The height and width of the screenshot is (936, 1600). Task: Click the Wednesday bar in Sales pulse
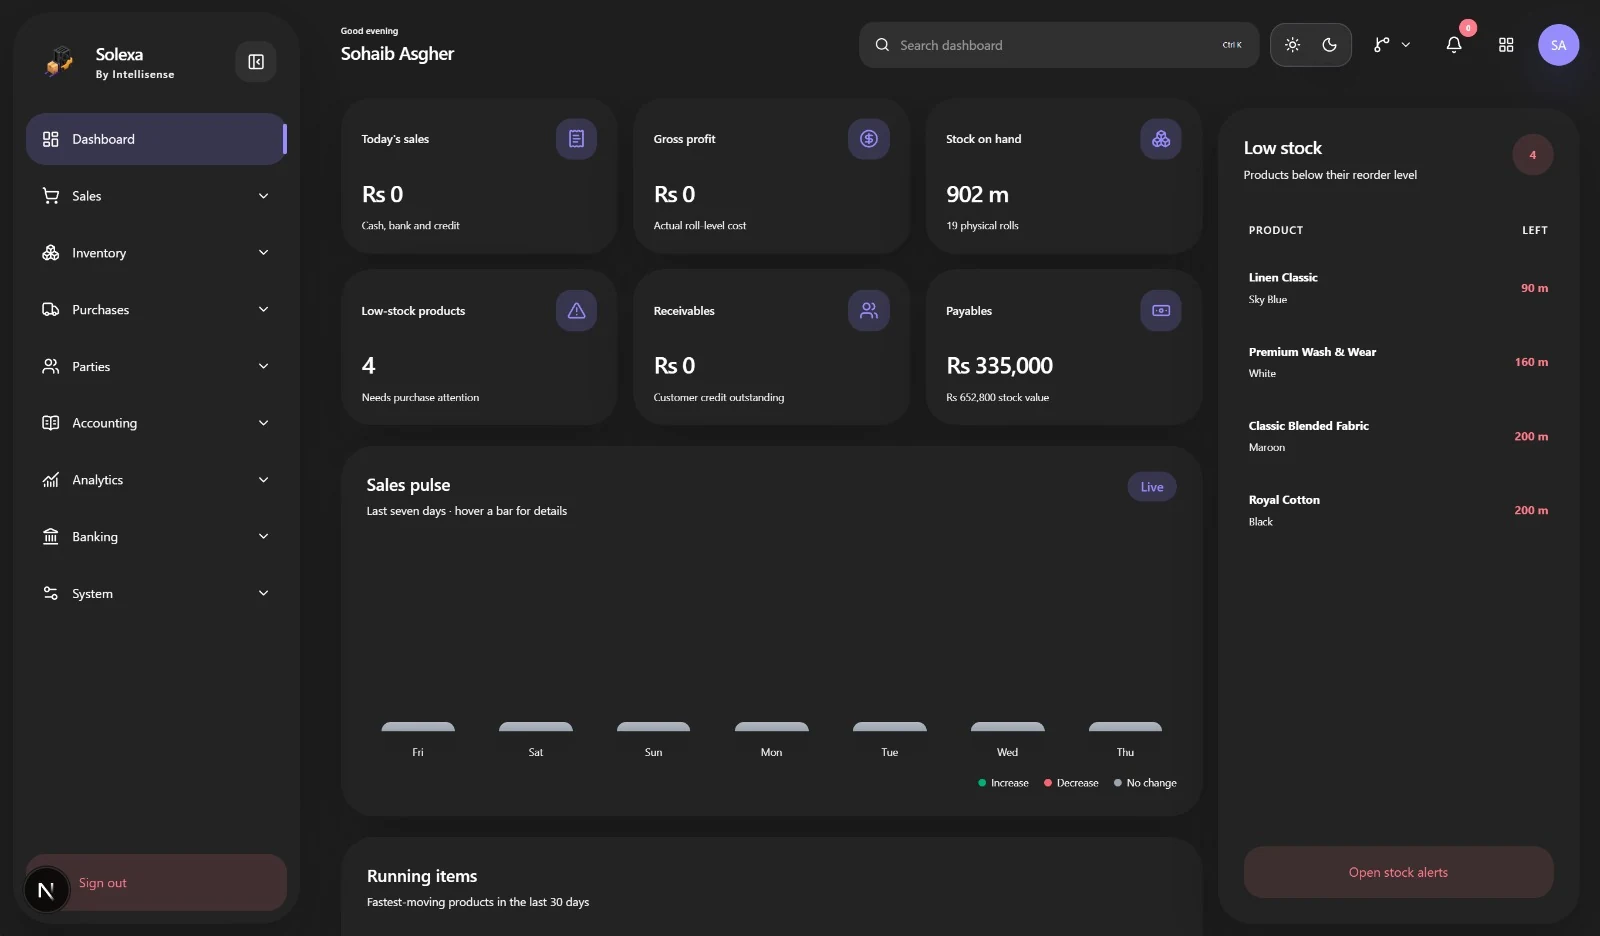click(1008, 727)
